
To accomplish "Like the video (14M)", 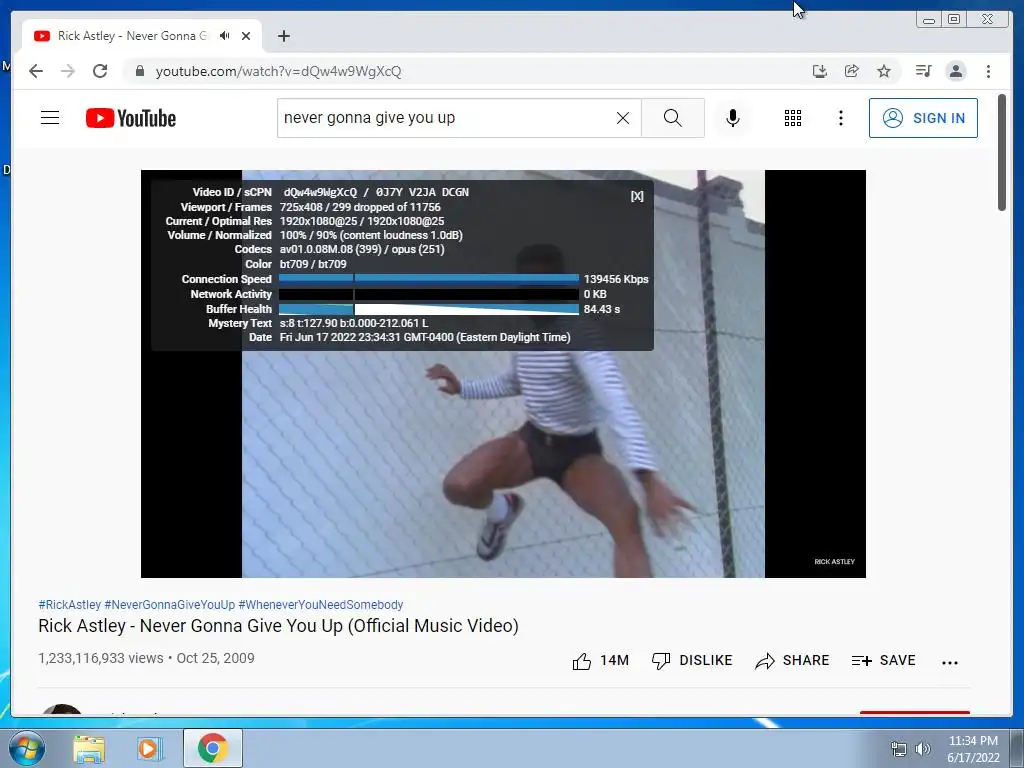I will point(600,661).
